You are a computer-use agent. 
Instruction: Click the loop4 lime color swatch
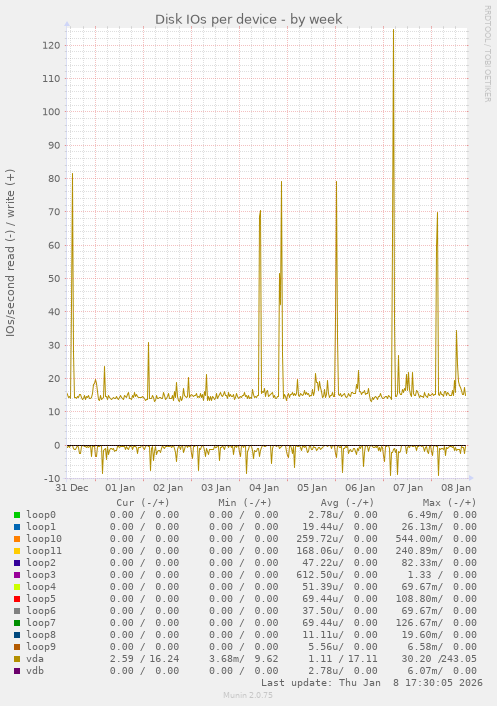click(x=17, y=587)
